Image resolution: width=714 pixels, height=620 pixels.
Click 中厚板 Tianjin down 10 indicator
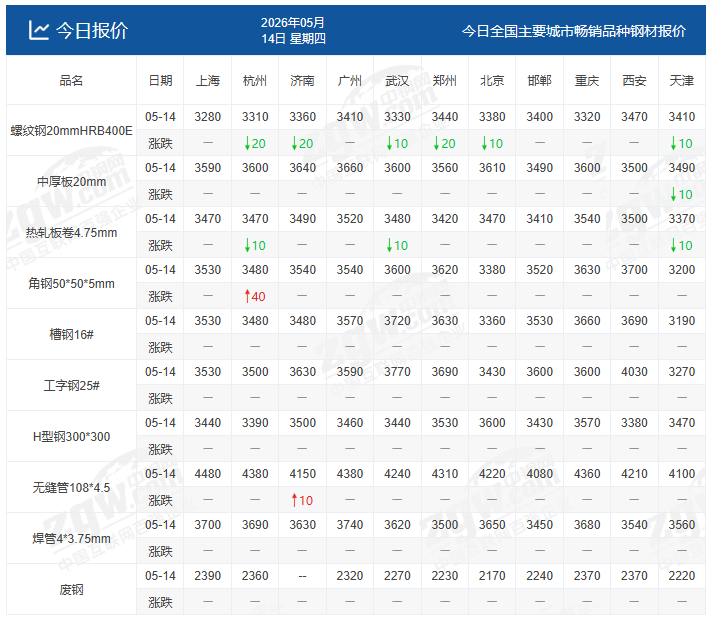pyautogui.click(x=682, y=195)
